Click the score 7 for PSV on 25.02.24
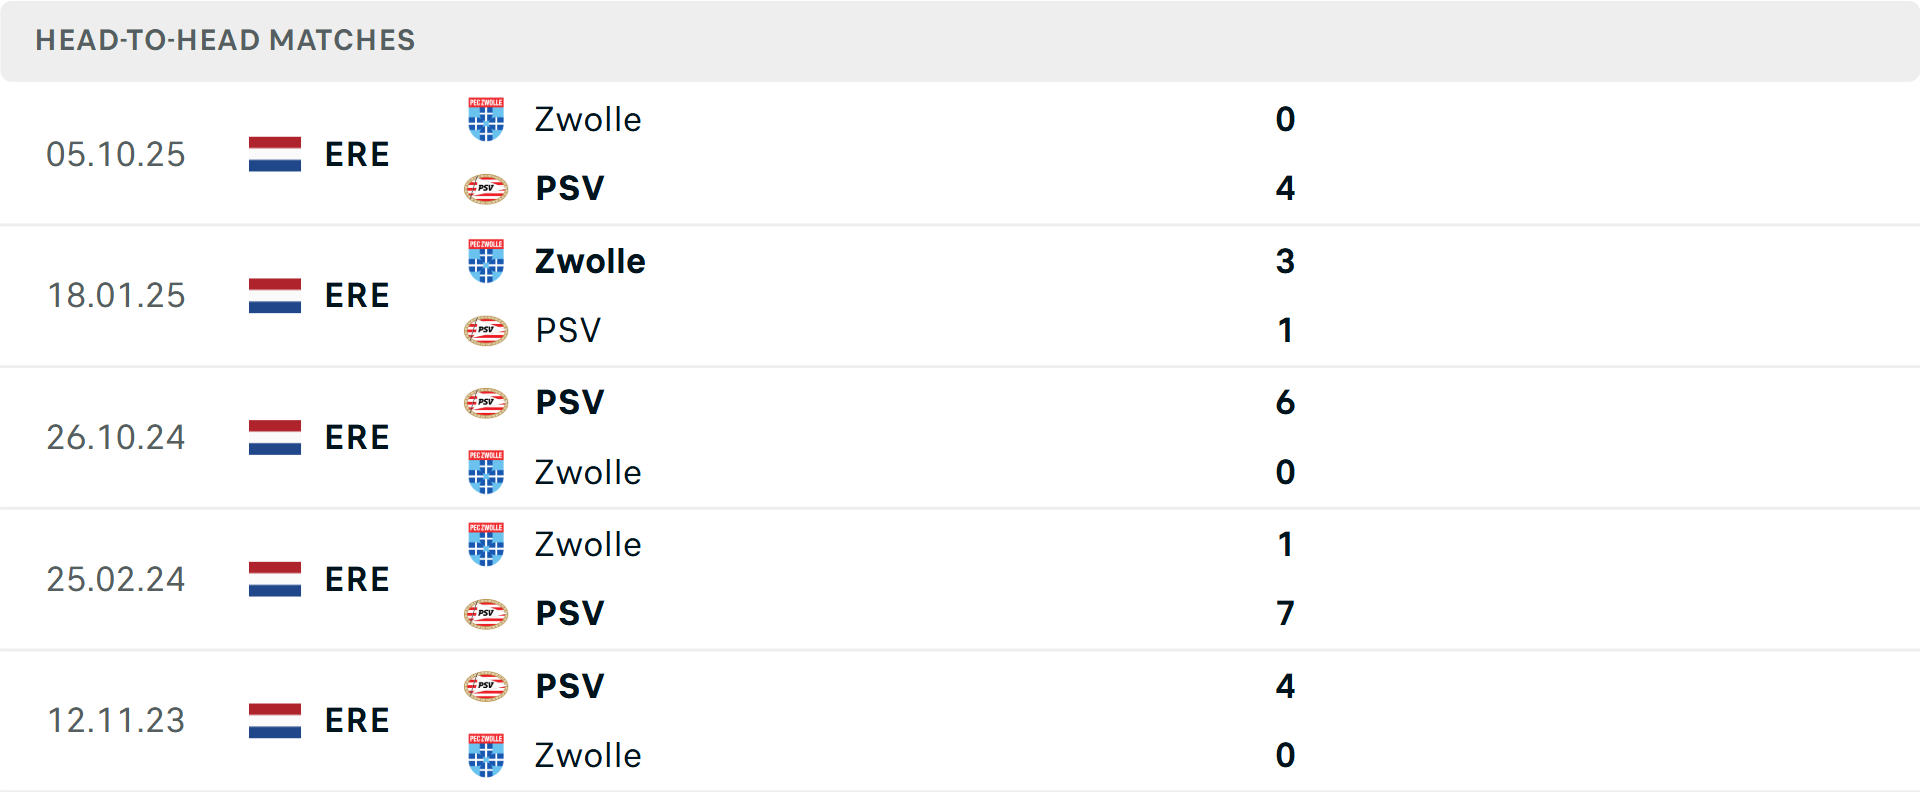The image size is (1920, 792). [x=1286, y=614]
